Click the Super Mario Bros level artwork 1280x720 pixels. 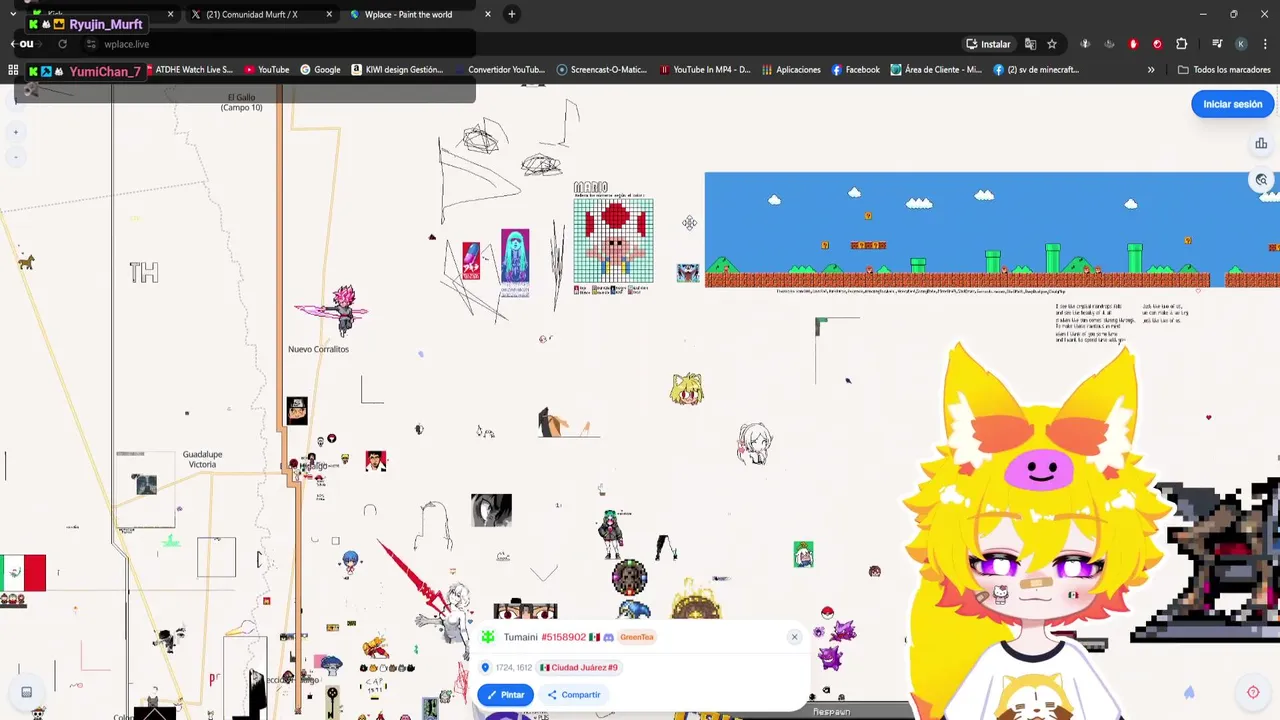[x=992, y=230]
